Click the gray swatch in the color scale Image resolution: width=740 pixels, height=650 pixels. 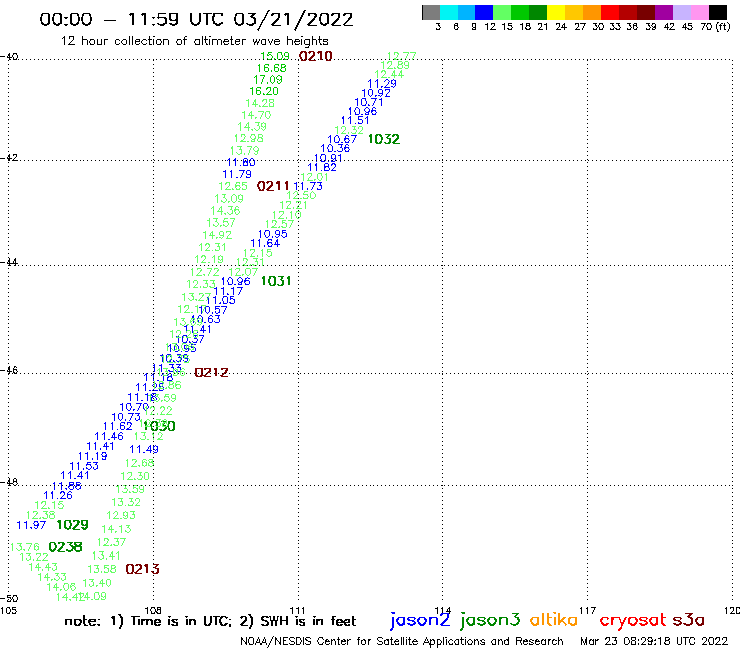coord(431,13)
